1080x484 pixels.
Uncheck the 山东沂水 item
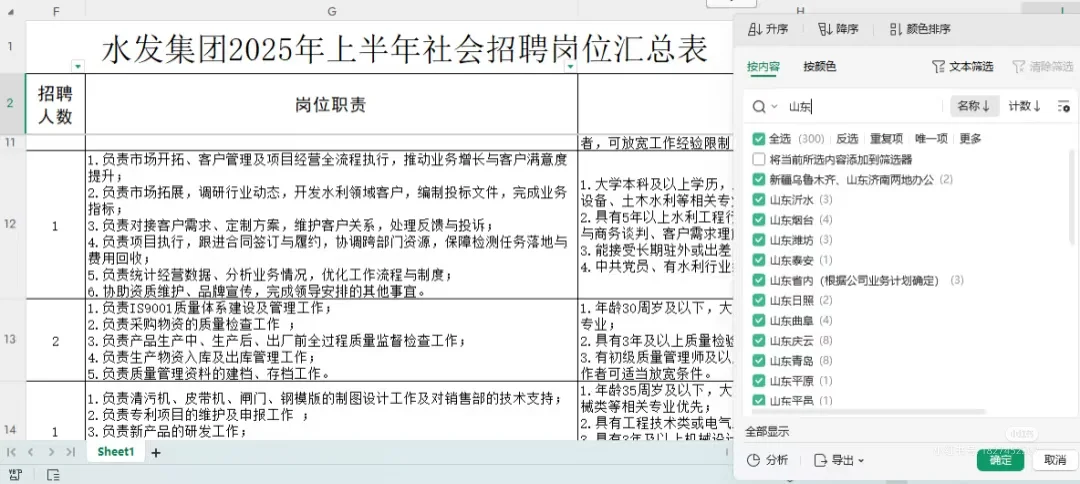pos(758,200)
